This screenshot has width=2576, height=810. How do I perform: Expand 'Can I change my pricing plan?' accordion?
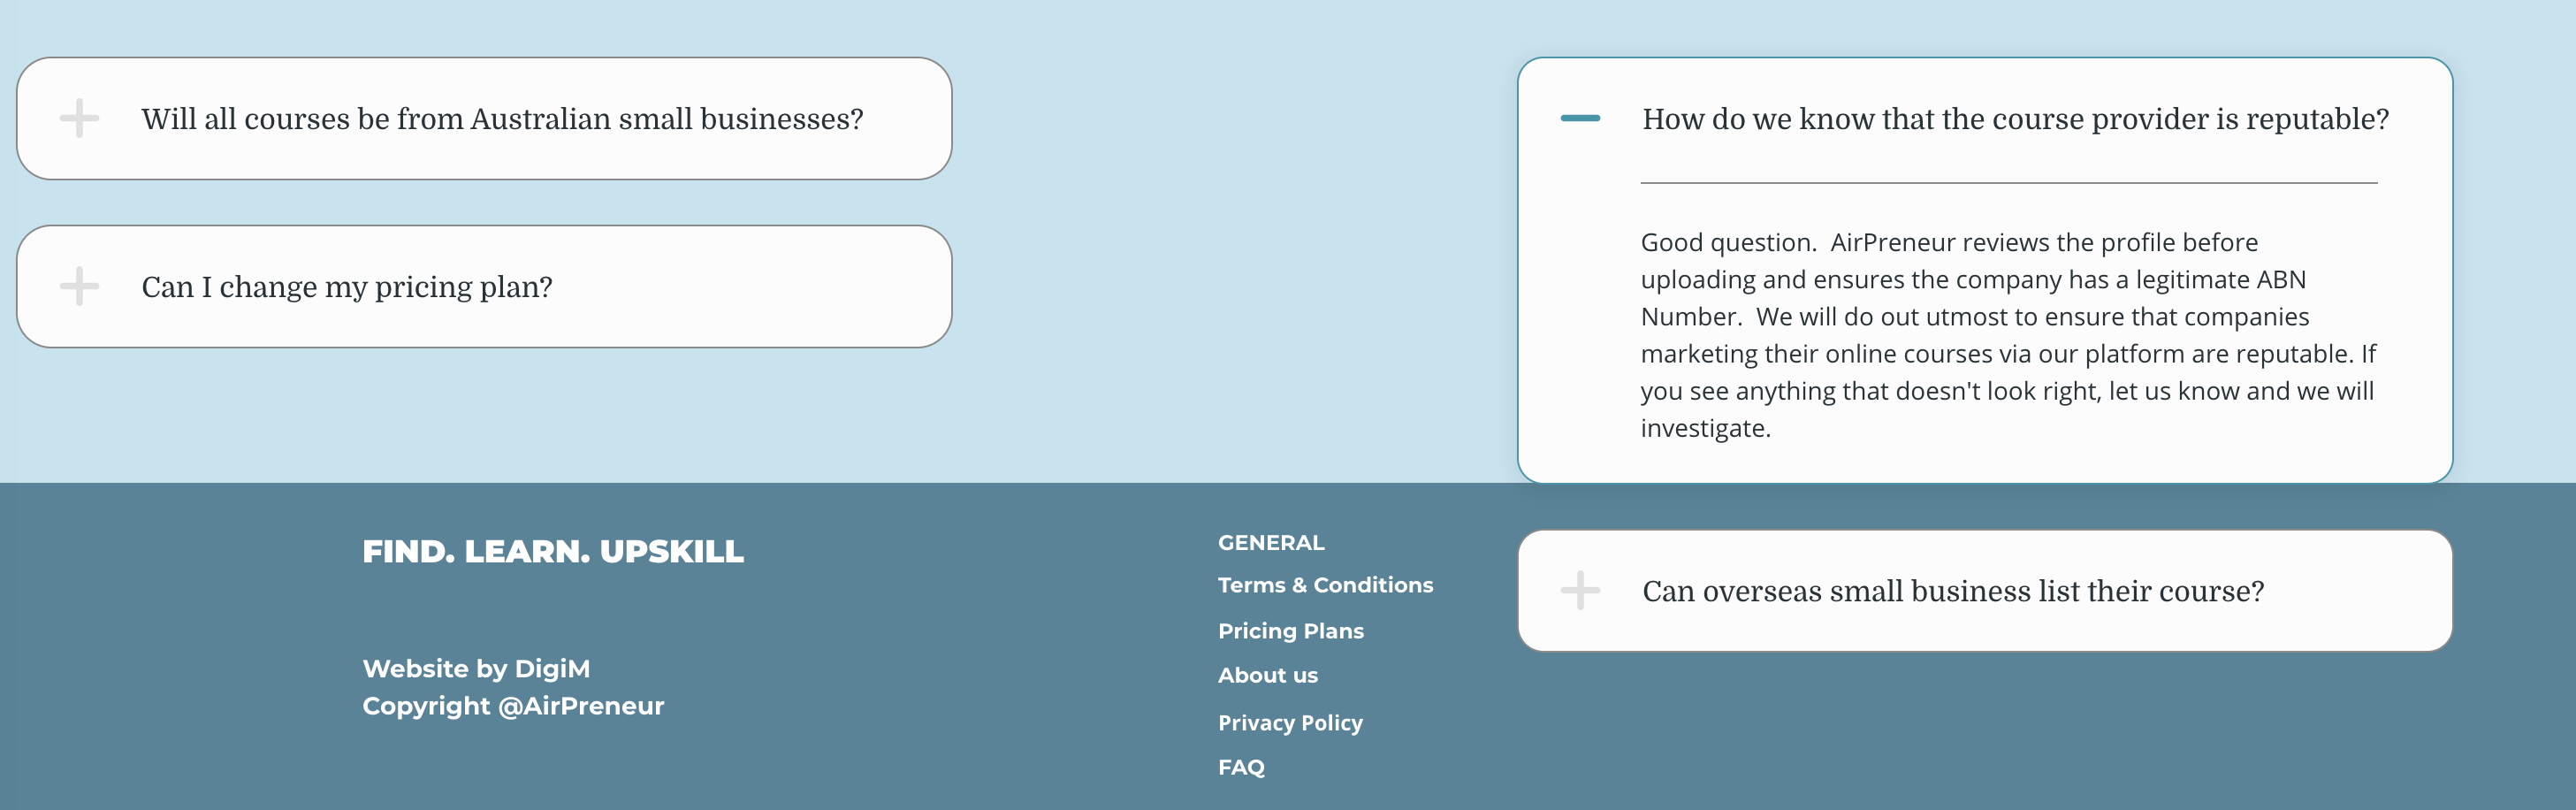coord(484,286)
